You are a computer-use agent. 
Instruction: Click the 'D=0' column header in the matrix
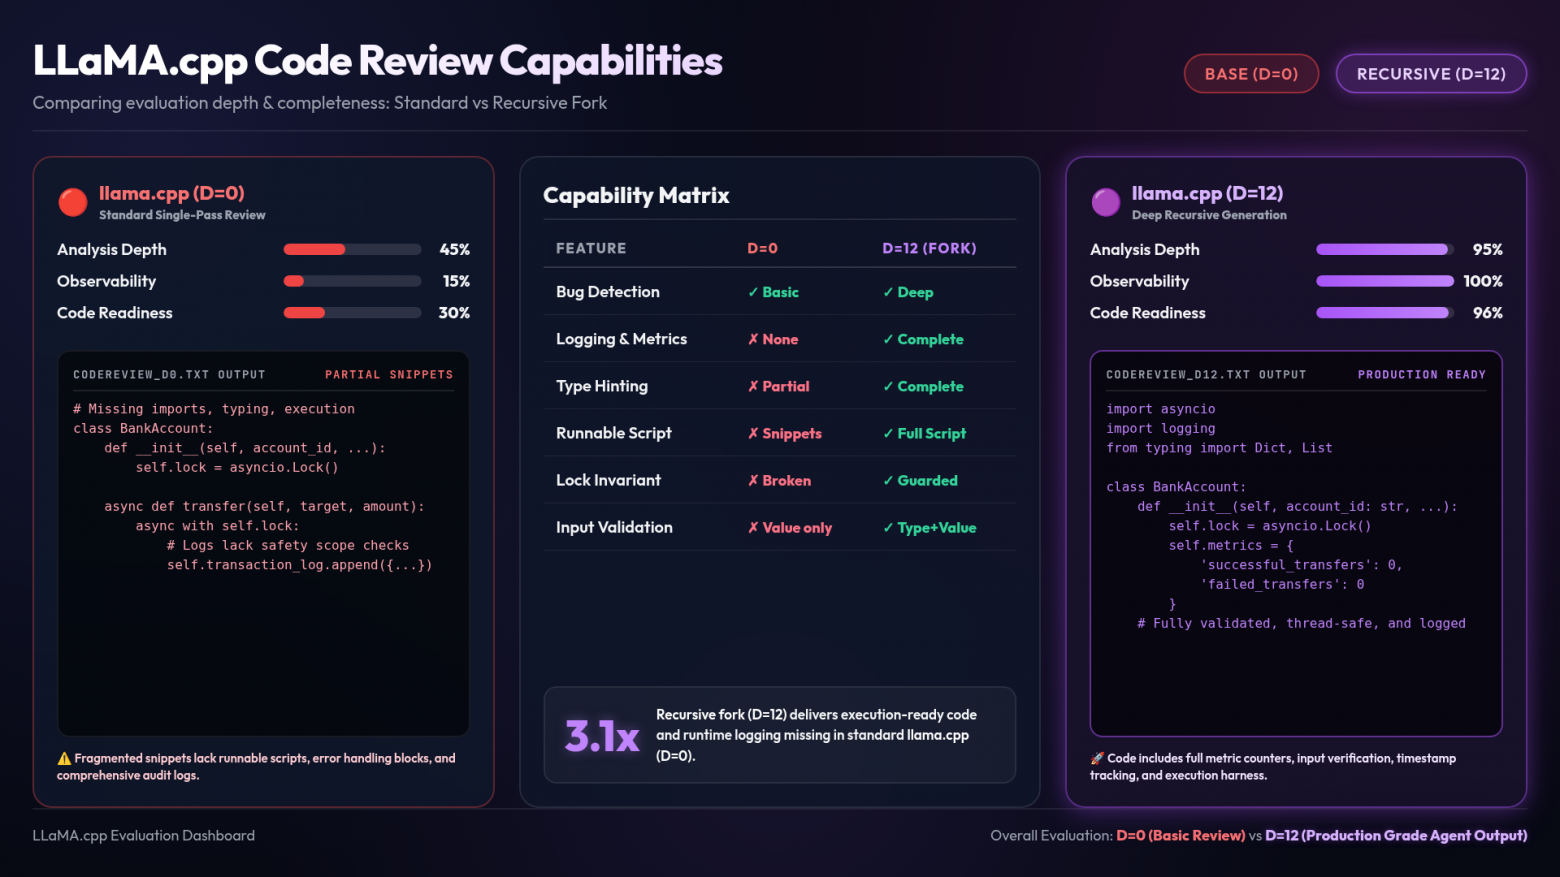pos(762,248)
